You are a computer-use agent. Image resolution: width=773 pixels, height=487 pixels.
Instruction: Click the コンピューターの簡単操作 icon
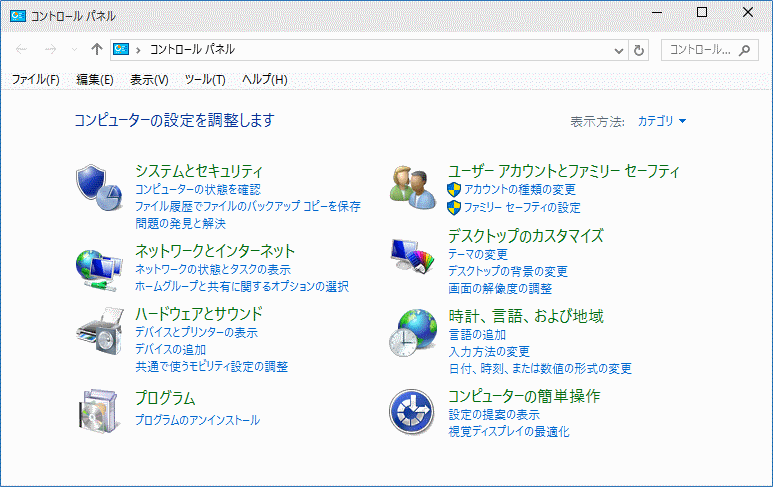pyautogui.click(x=412, y=412)
